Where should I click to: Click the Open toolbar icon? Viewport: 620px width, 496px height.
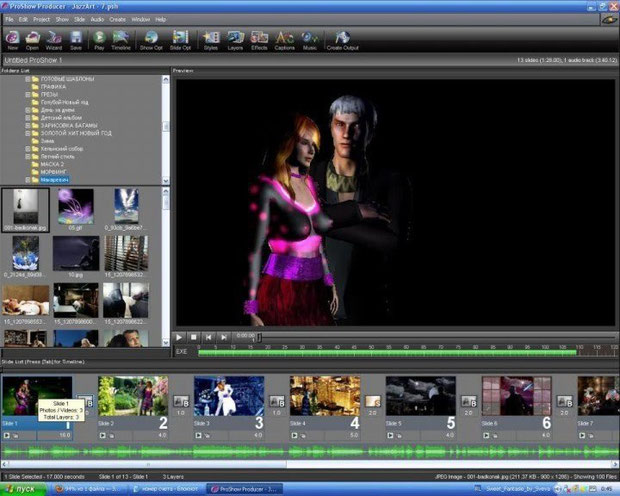32,40
